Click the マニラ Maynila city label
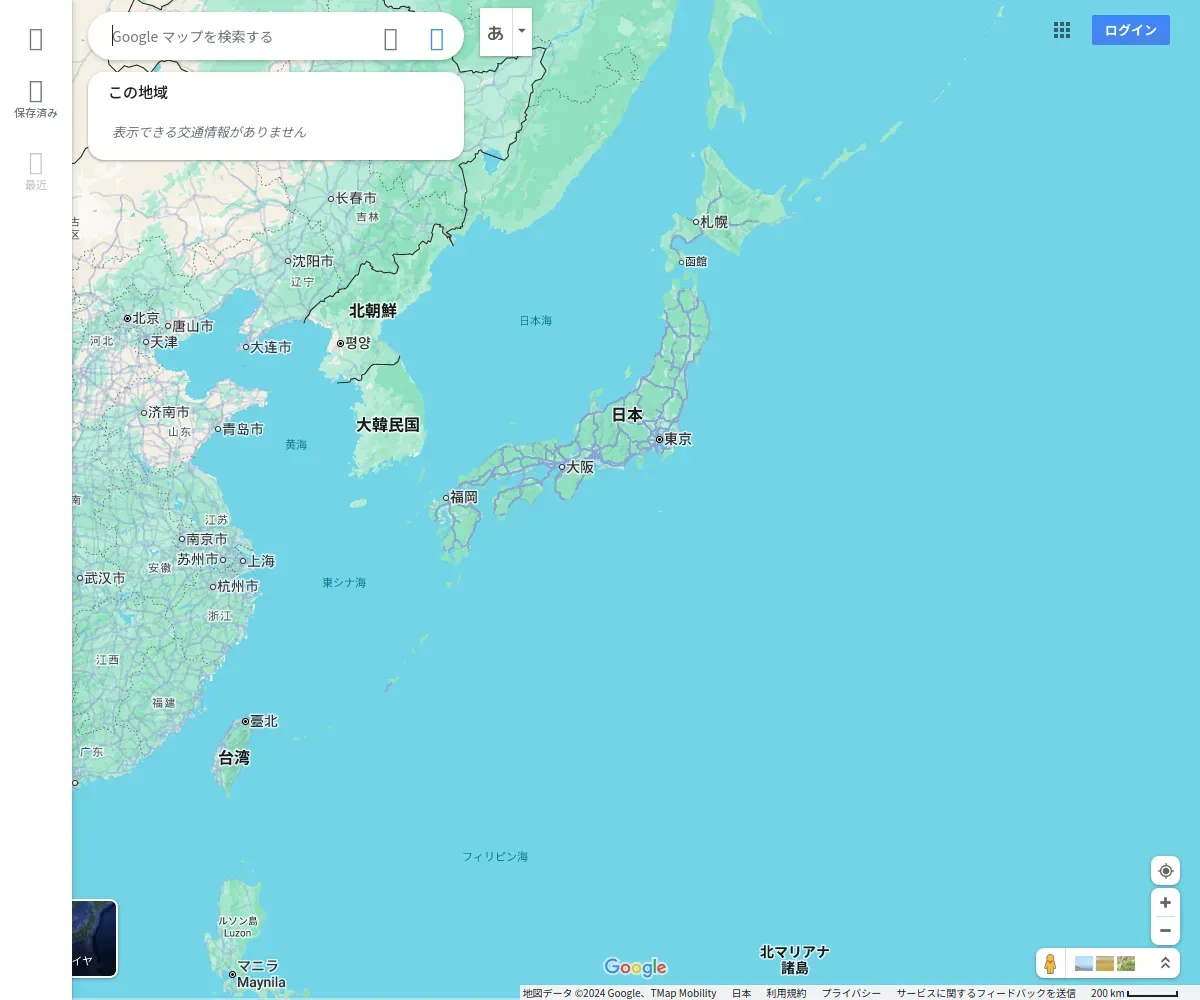Screen dimensions: 1200x1000 tap(259, 974)
